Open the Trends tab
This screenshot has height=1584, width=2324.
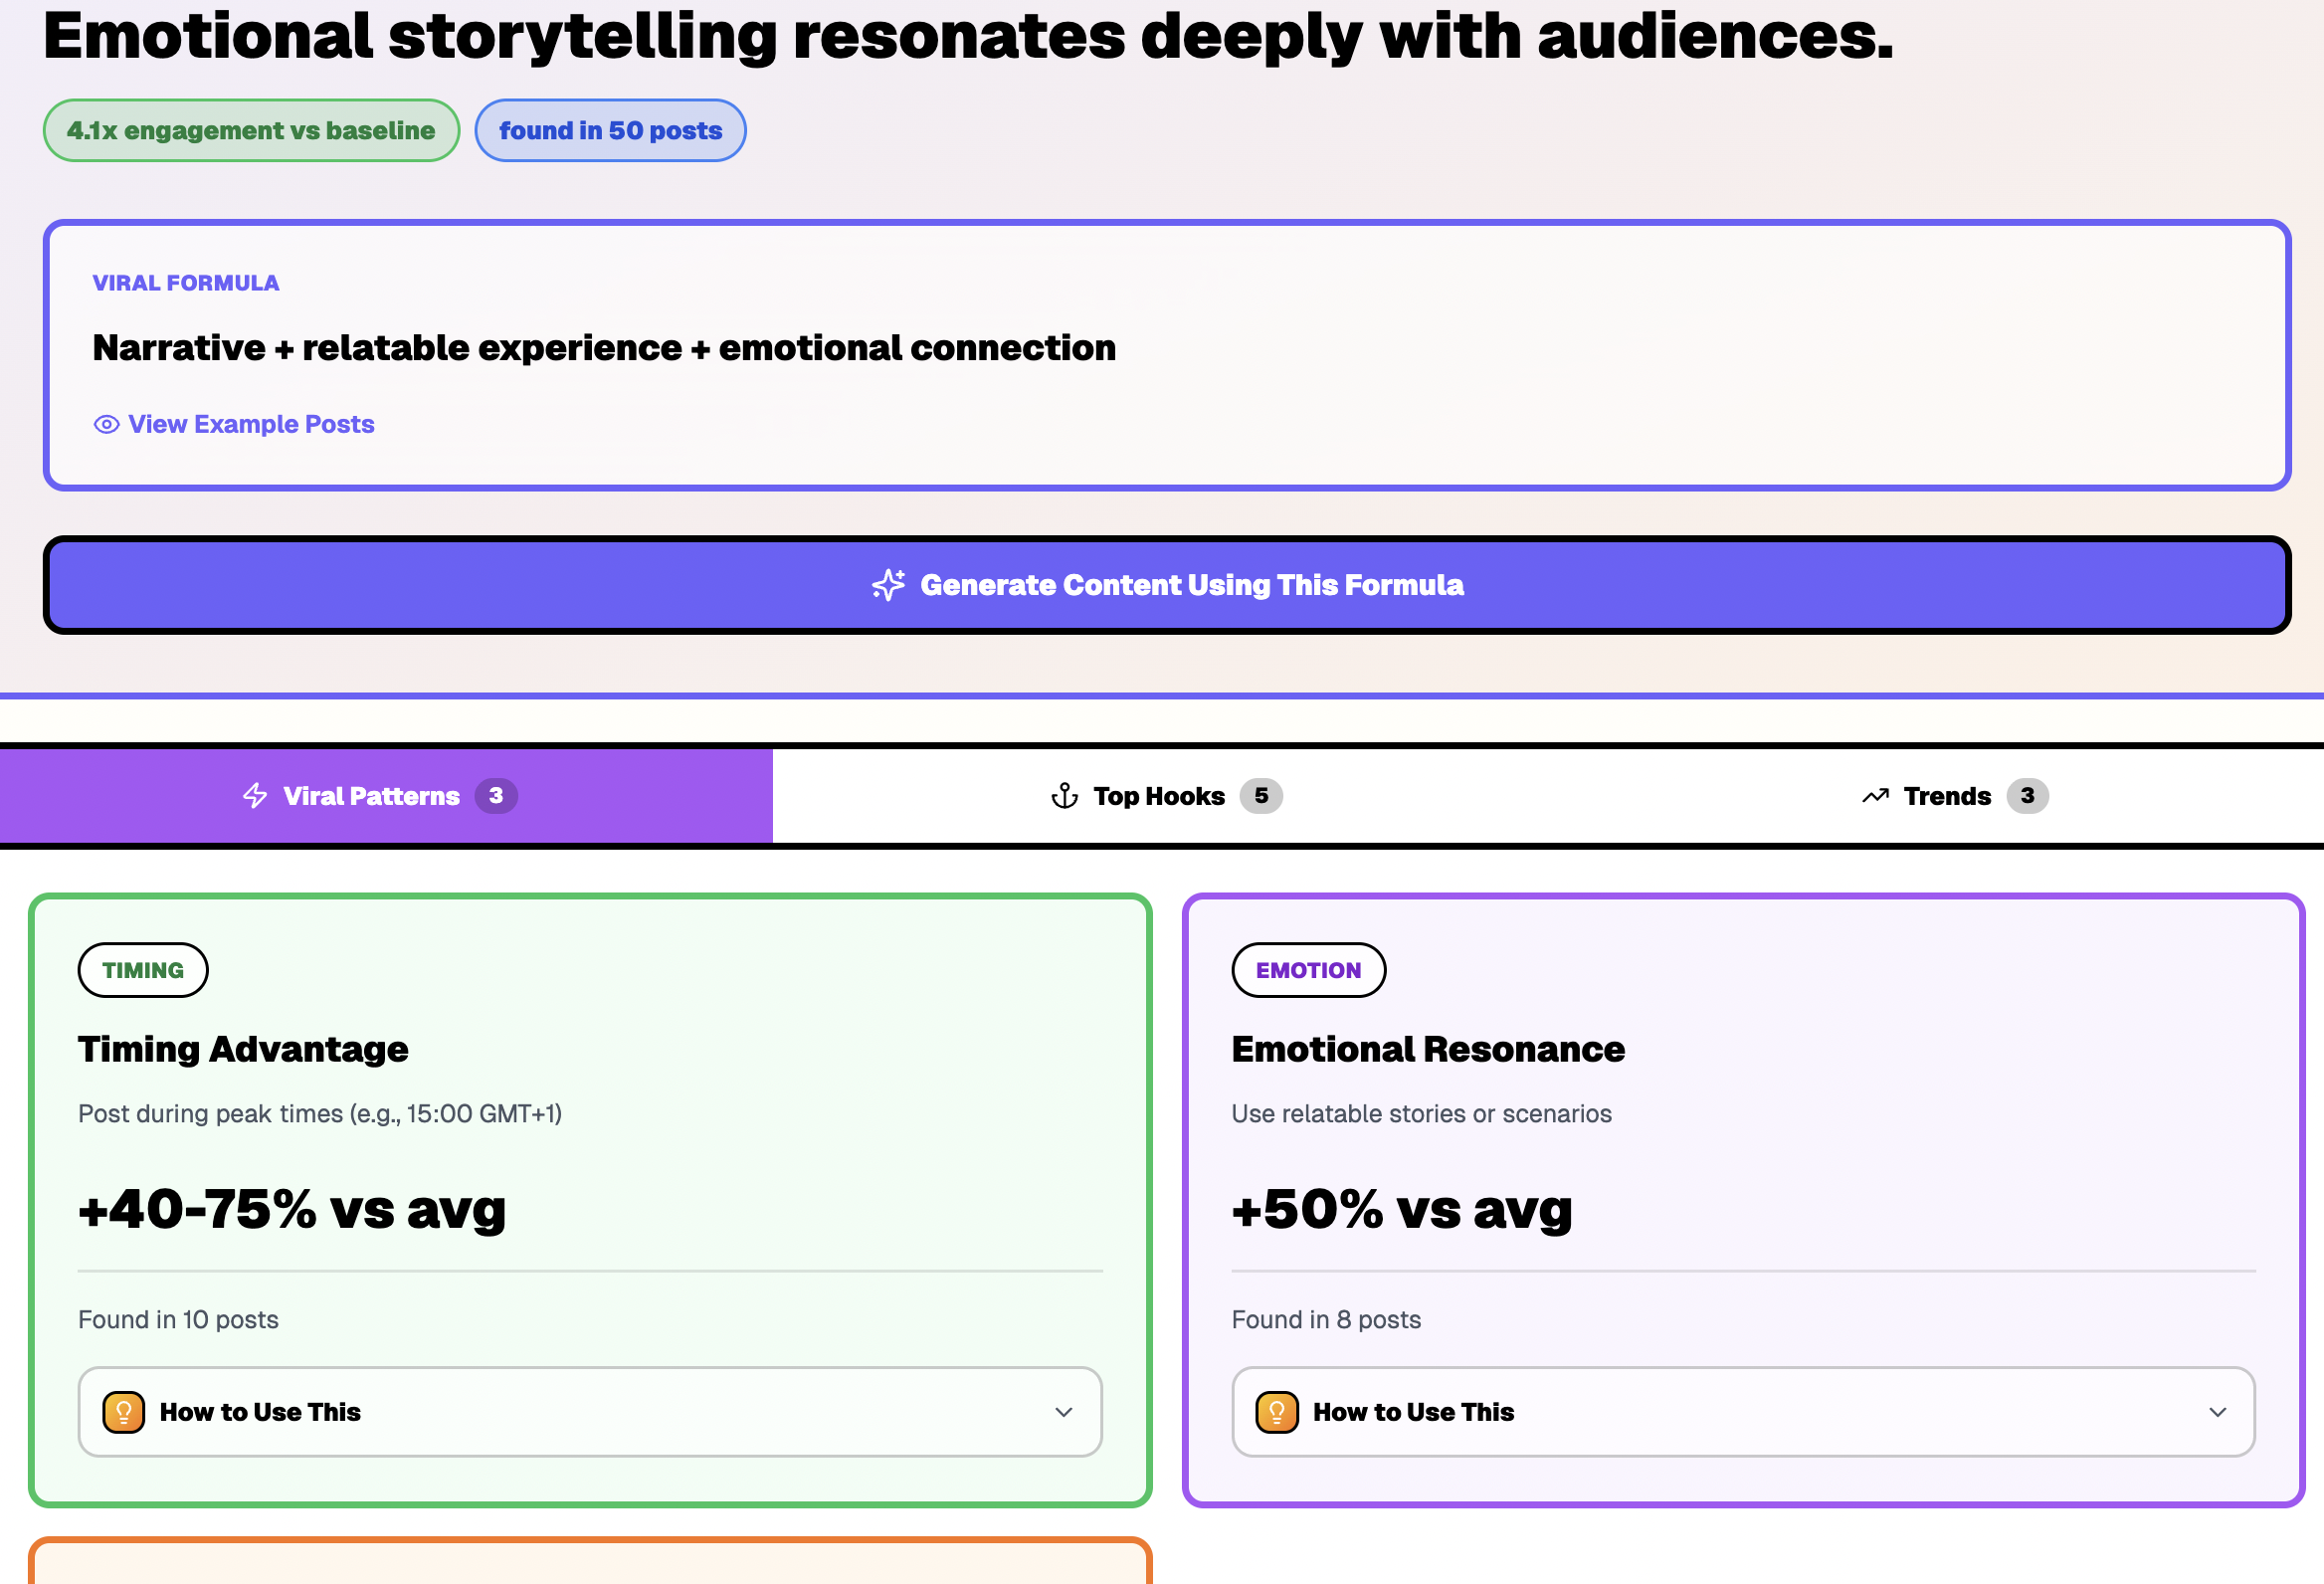(x=1946, y=796)
